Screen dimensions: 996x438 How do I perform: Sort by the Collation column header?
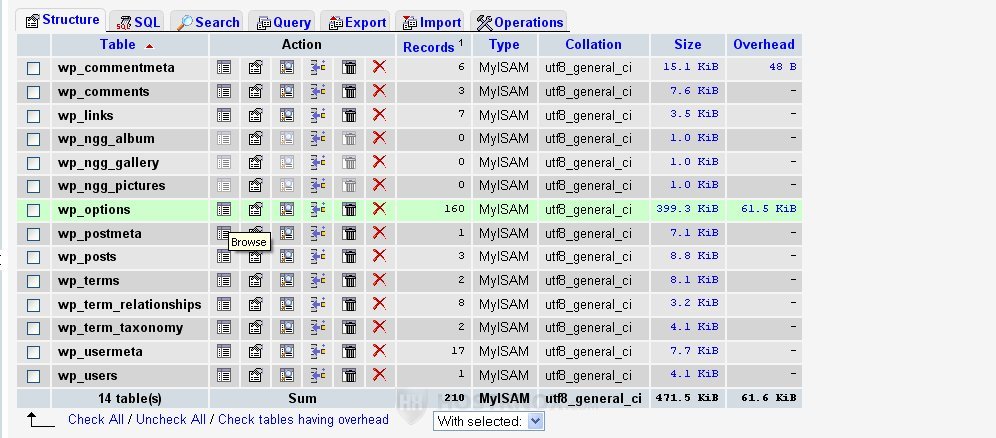coord(593,44)
